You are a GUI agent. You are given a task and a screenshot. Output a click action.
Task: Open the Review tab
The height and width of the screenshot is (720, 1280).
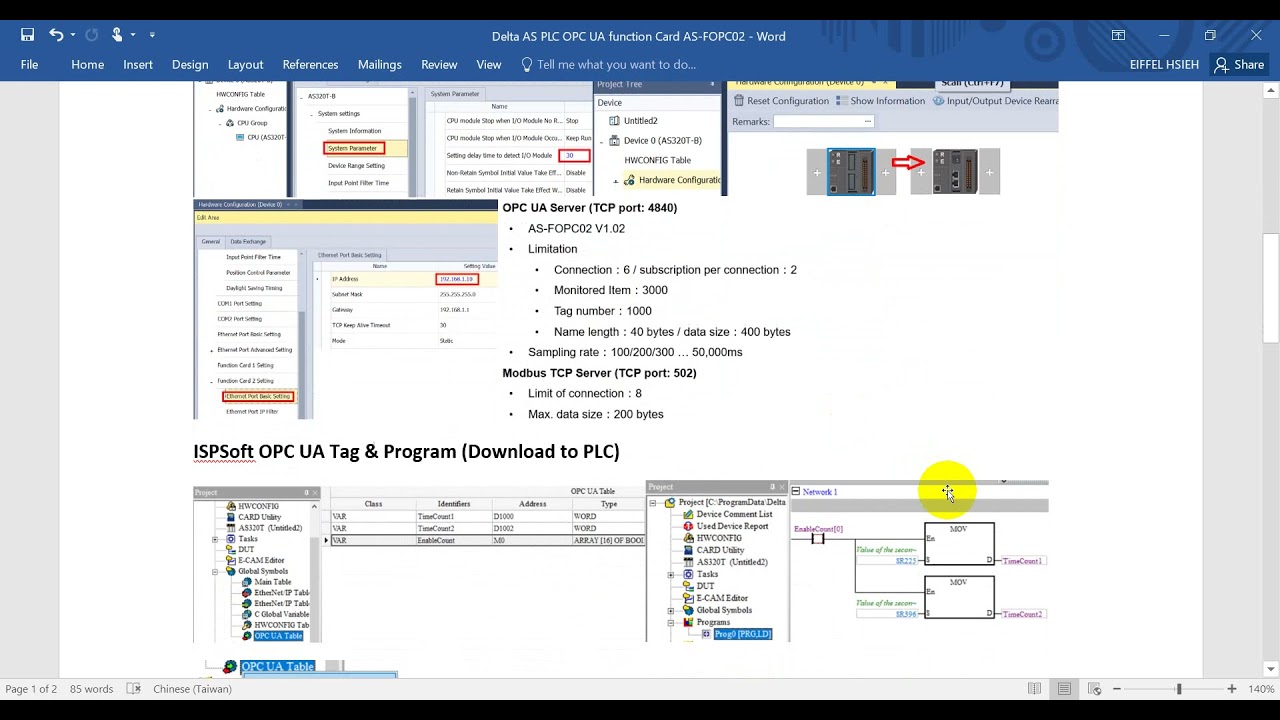[439, 64]
